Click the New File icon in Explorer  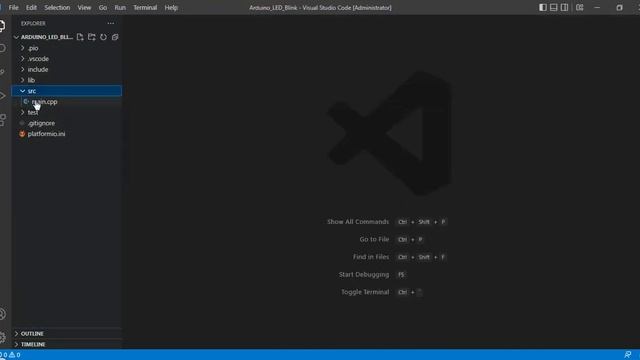80,37
